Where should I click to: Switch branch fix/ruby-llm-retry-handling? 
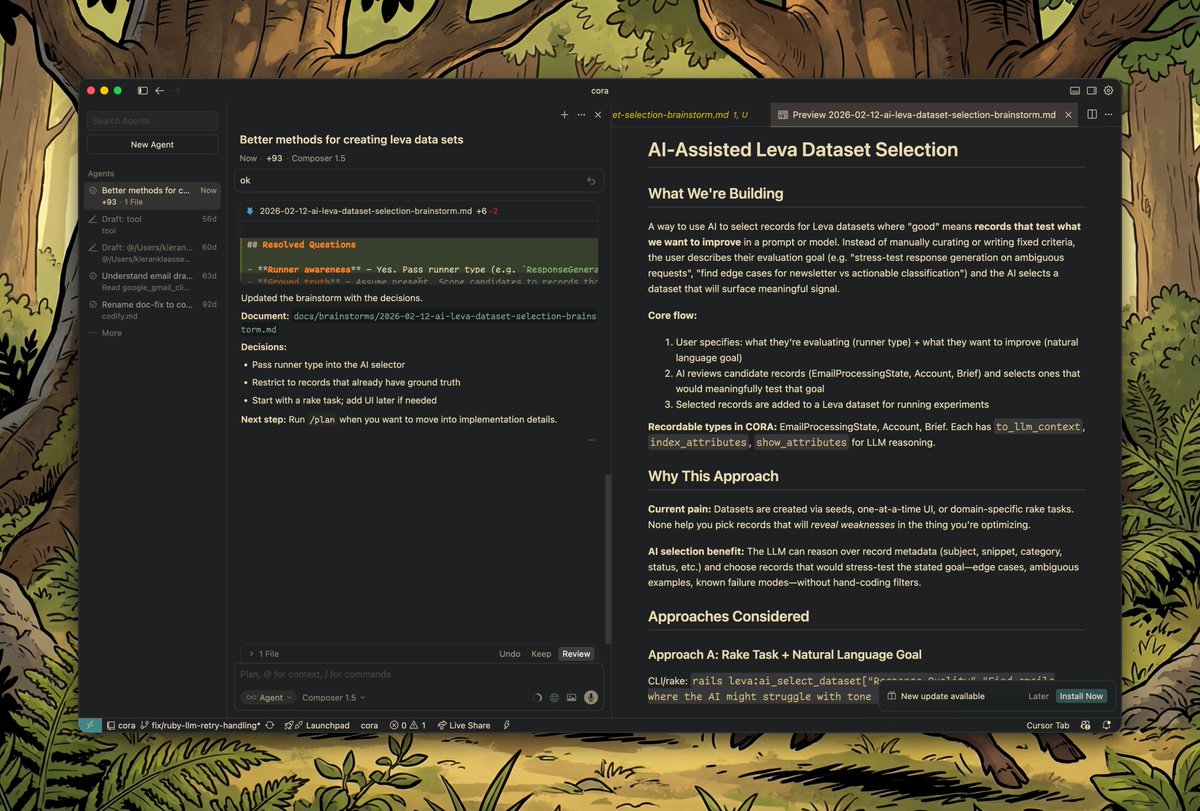(202, 725)
